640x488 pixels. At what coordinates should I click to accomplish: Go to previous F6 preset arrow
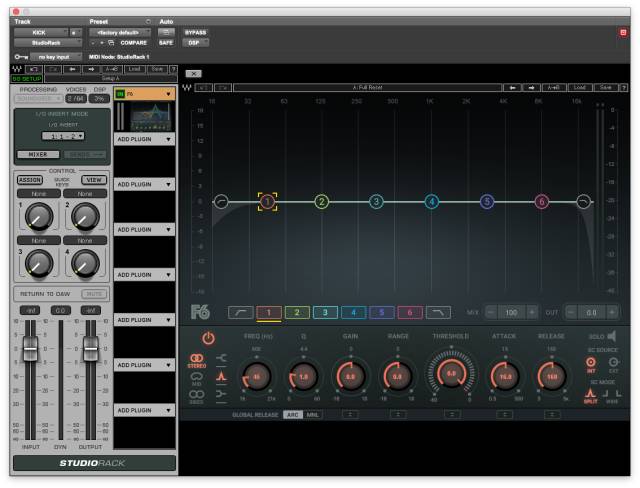click(x=513, y=87)
